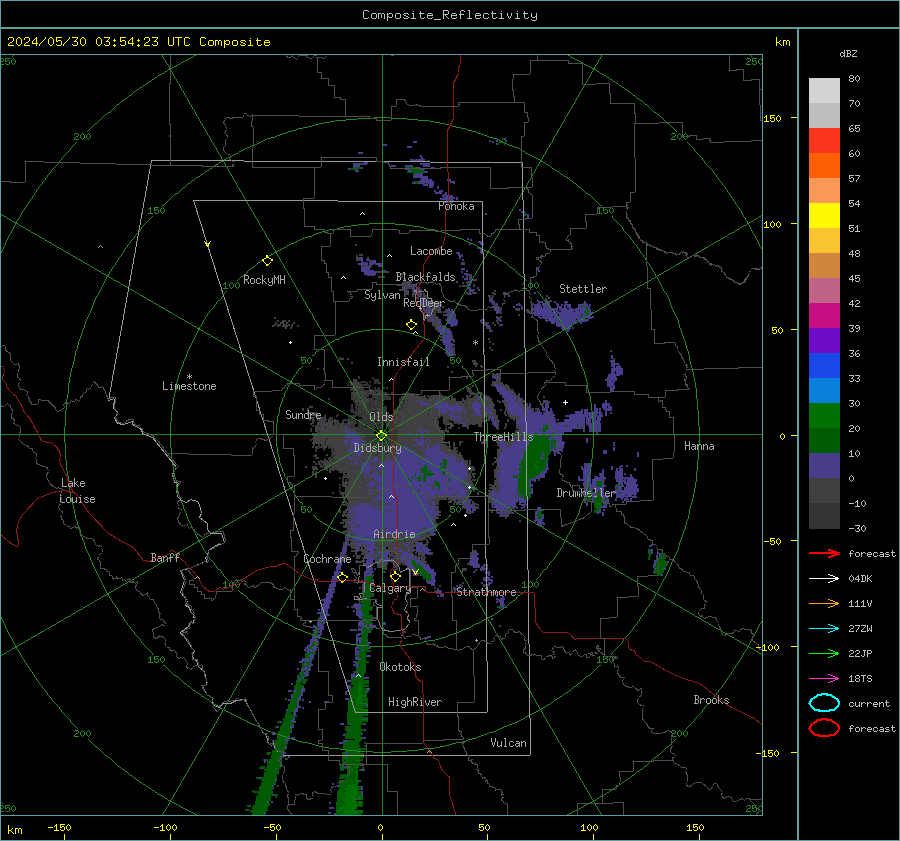900x841 pixels.
Task: Click the light gray 80 dBZ color swatch
Action: [x=824, y=90]
